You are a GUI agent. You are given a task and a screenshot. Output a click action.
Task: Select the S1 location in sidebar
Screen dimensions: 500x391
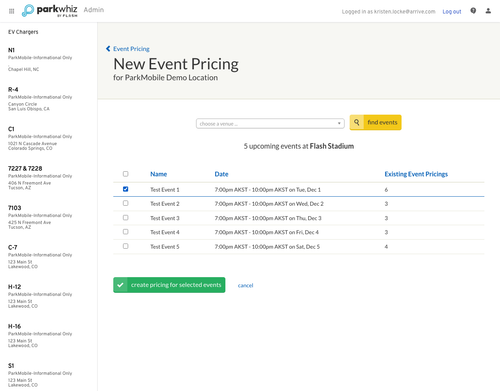11,366
